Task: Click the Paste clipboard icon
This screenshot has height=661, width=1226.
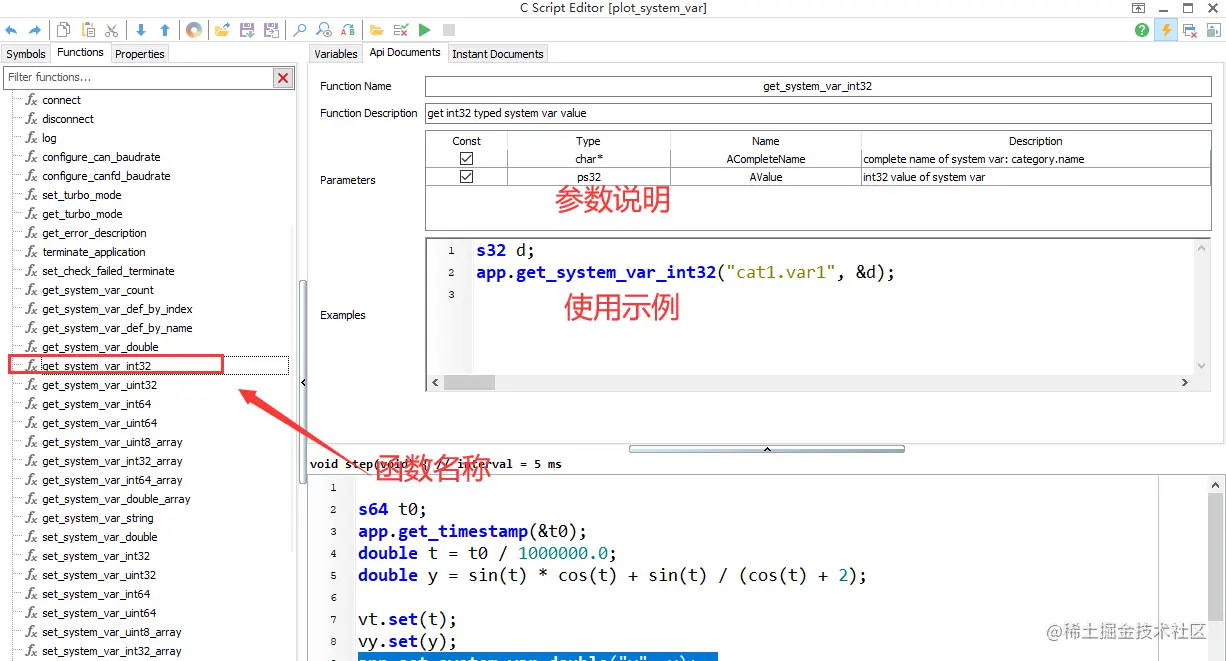Action: pyautogui.click(x=88, y=30)
